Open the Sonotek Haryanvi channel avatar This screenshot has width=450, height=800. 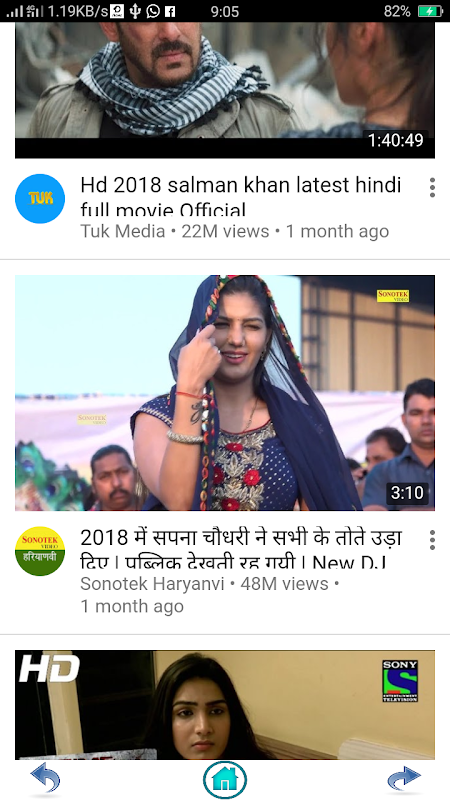coord(40,551)
